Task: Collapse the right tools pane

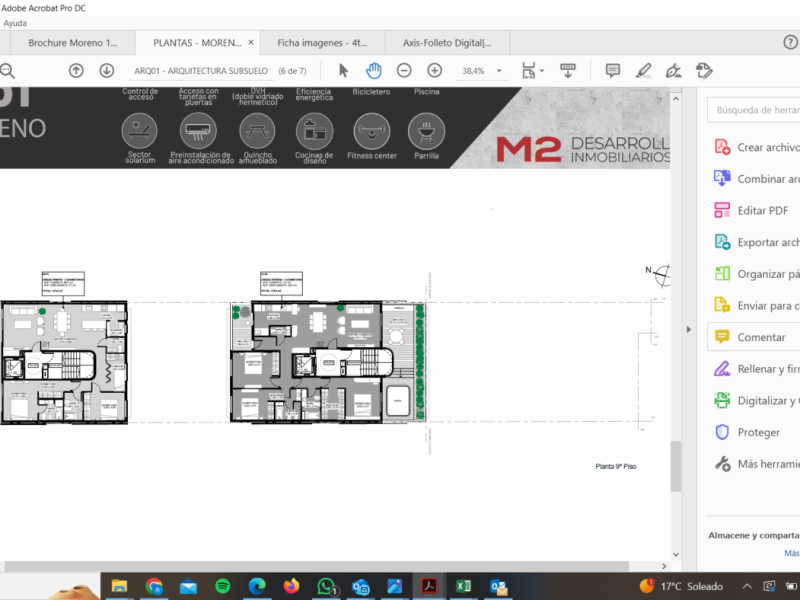Action: (x=687, y=329)
